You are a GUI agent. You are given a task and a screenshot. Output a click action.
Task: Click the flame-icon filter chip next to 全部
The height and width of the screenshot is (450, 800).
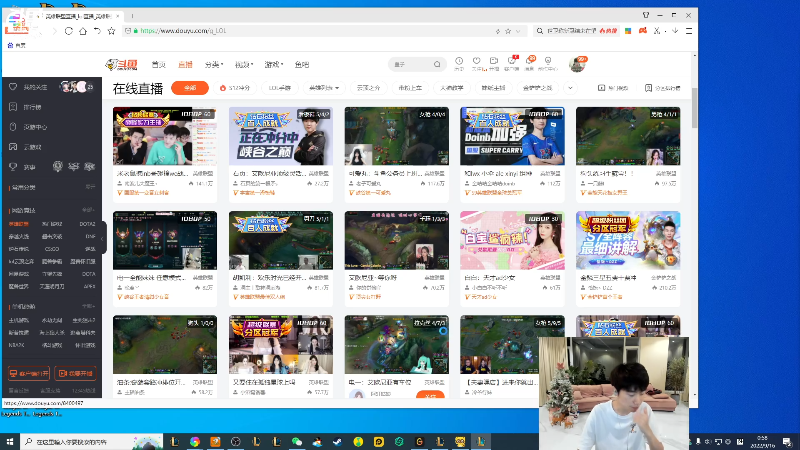tap(235, 88)
